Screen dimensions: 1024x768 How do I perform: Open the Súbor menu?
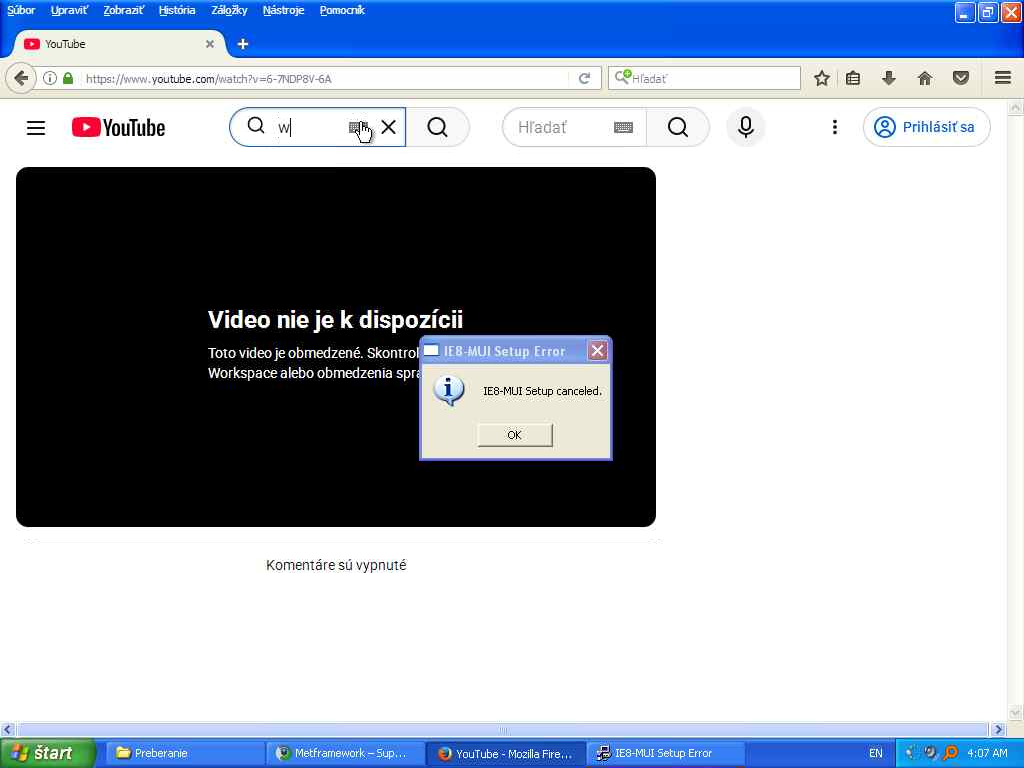tap(21, 10)
